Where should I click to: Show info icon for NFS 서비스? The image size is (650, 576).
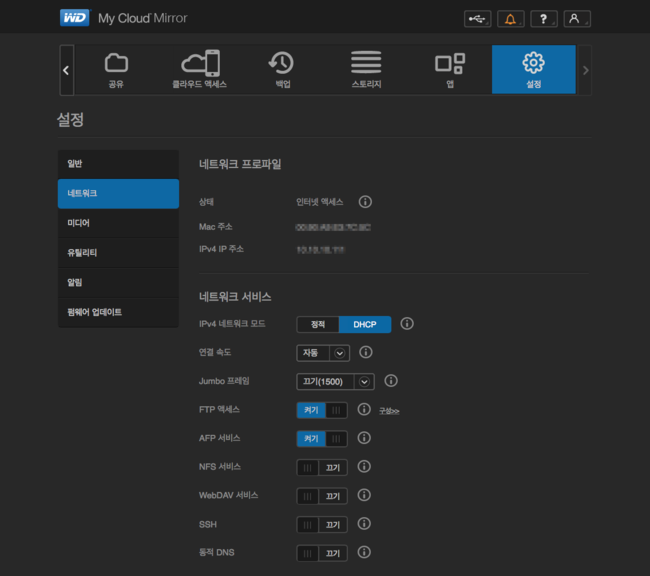point(364,467)
